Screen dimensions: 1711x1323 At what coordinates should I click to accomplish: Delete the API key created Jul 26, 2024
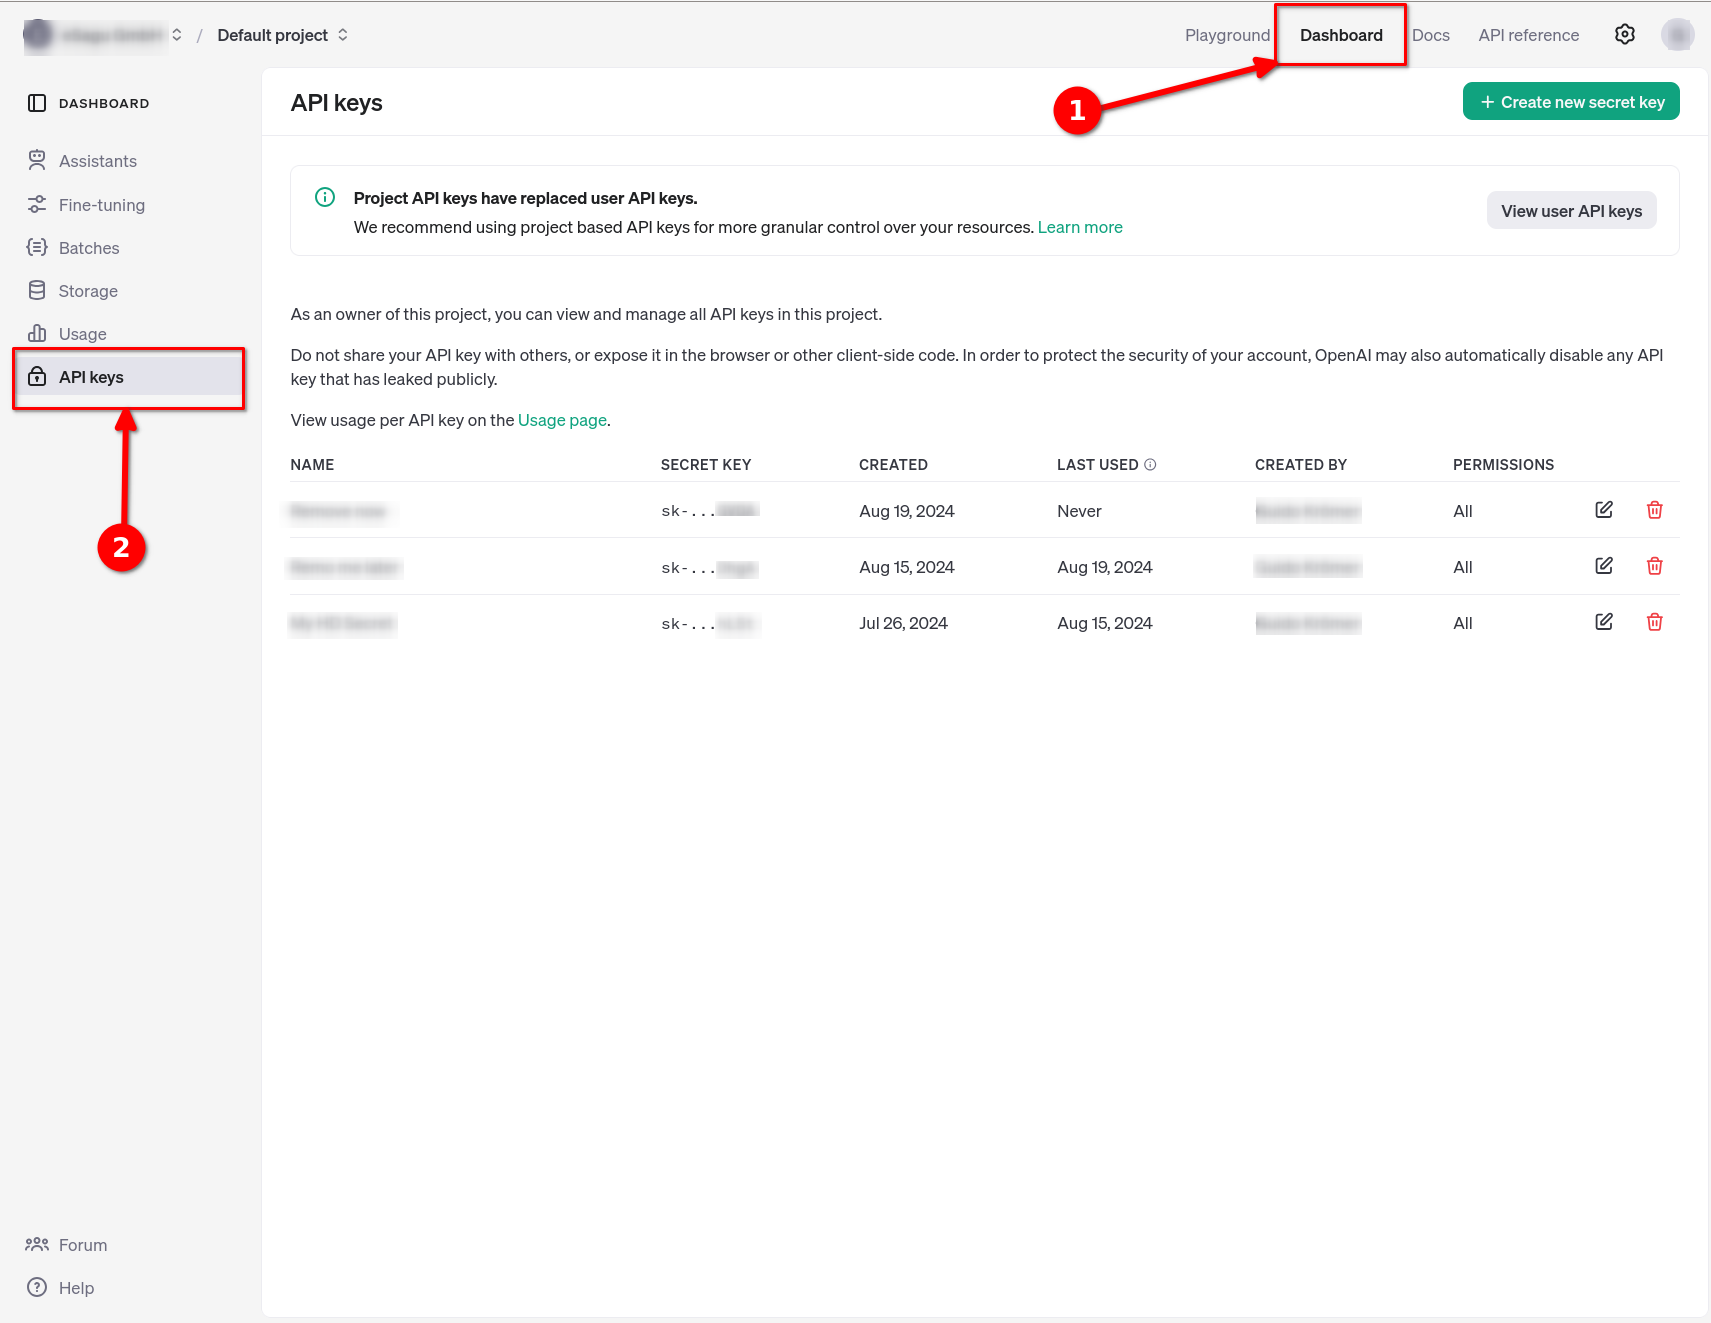1654,622
